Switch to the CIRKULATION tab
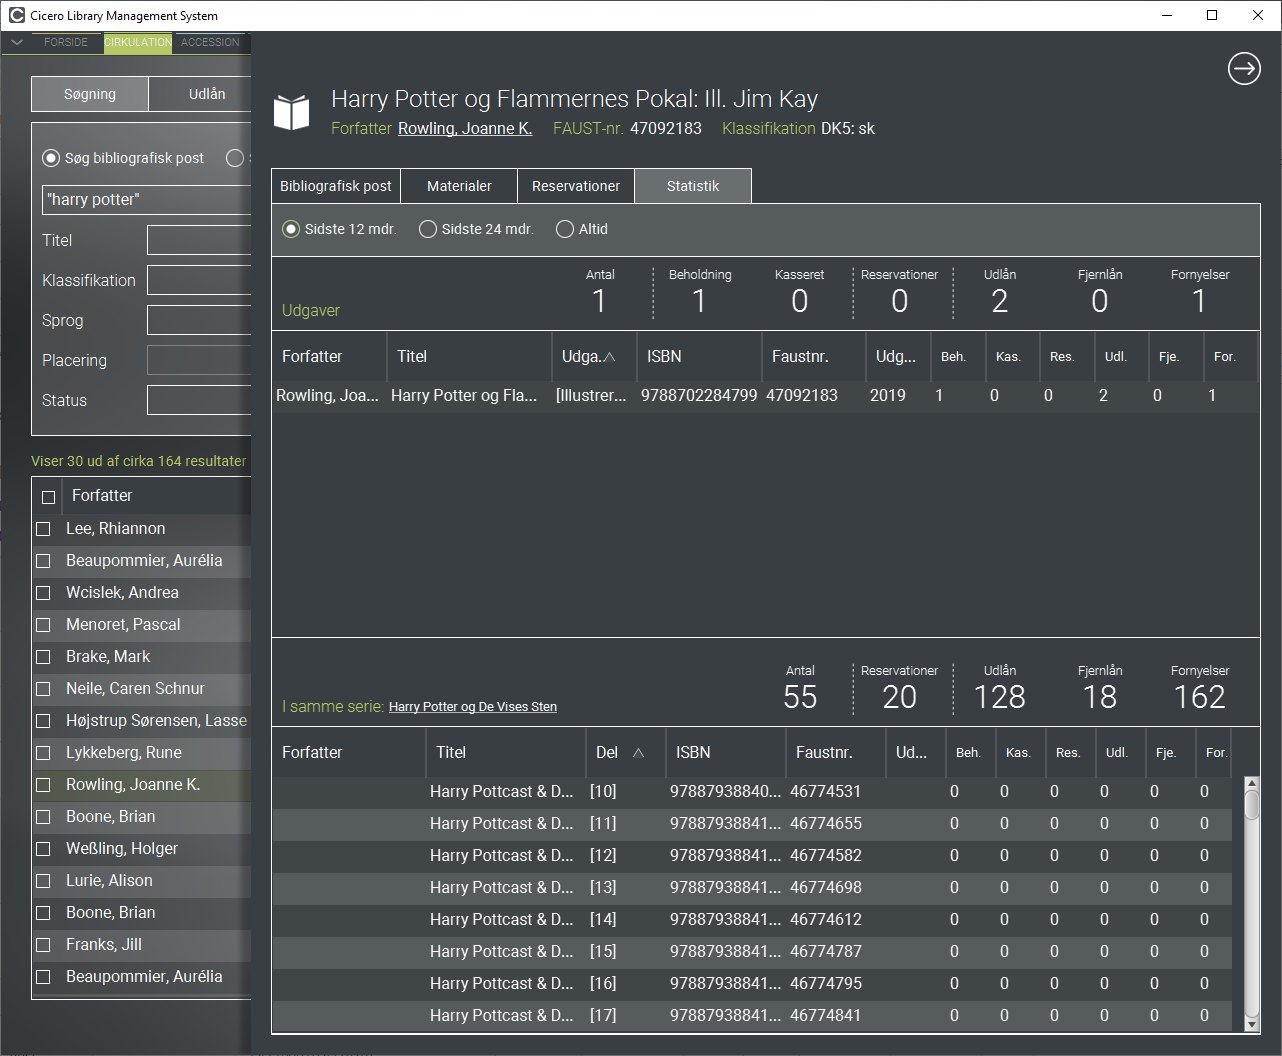This screenshot has width=1282, height=1056. (x=138, y=42)
